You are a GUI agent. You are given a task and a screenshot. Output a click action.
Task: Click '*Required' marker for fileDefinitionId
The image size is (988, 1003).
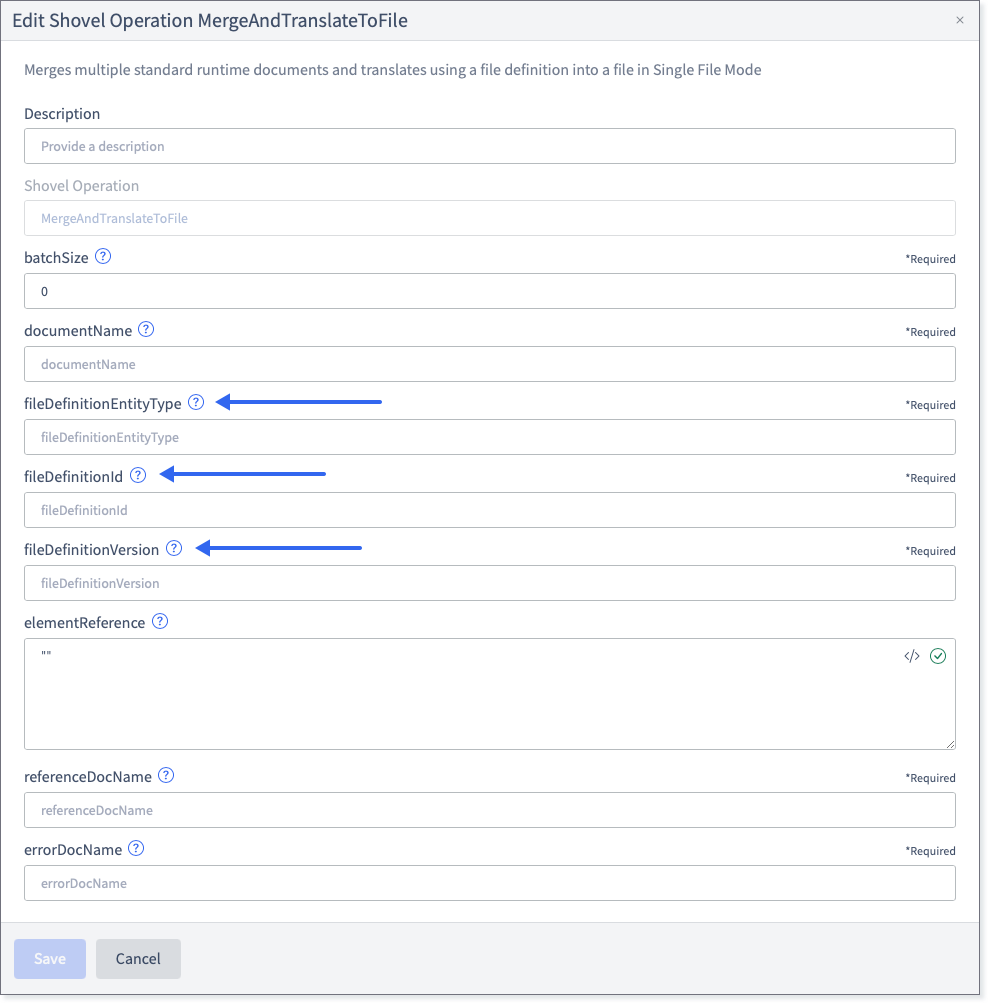(930, 478)
